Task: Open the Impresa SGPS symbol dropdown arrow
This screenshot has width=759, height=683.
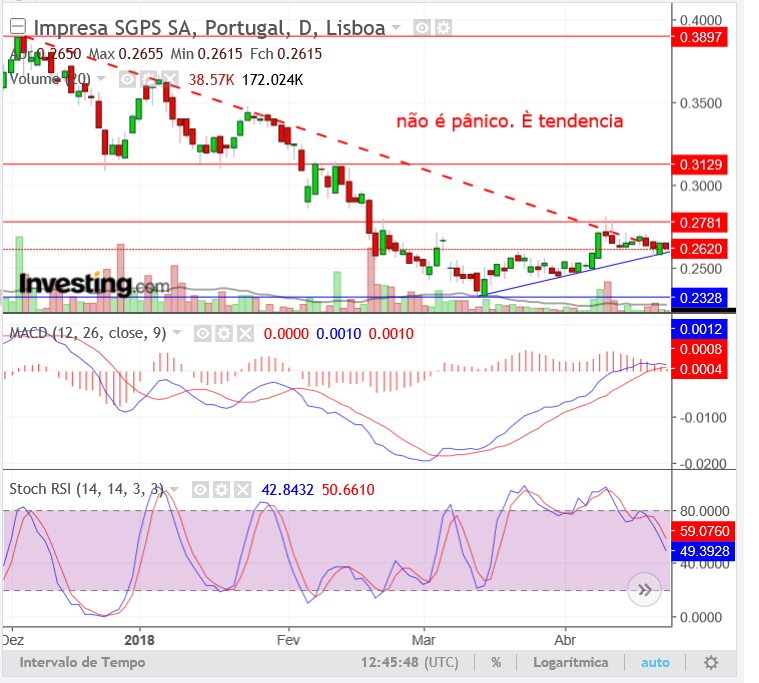Action: coord(396,28)
